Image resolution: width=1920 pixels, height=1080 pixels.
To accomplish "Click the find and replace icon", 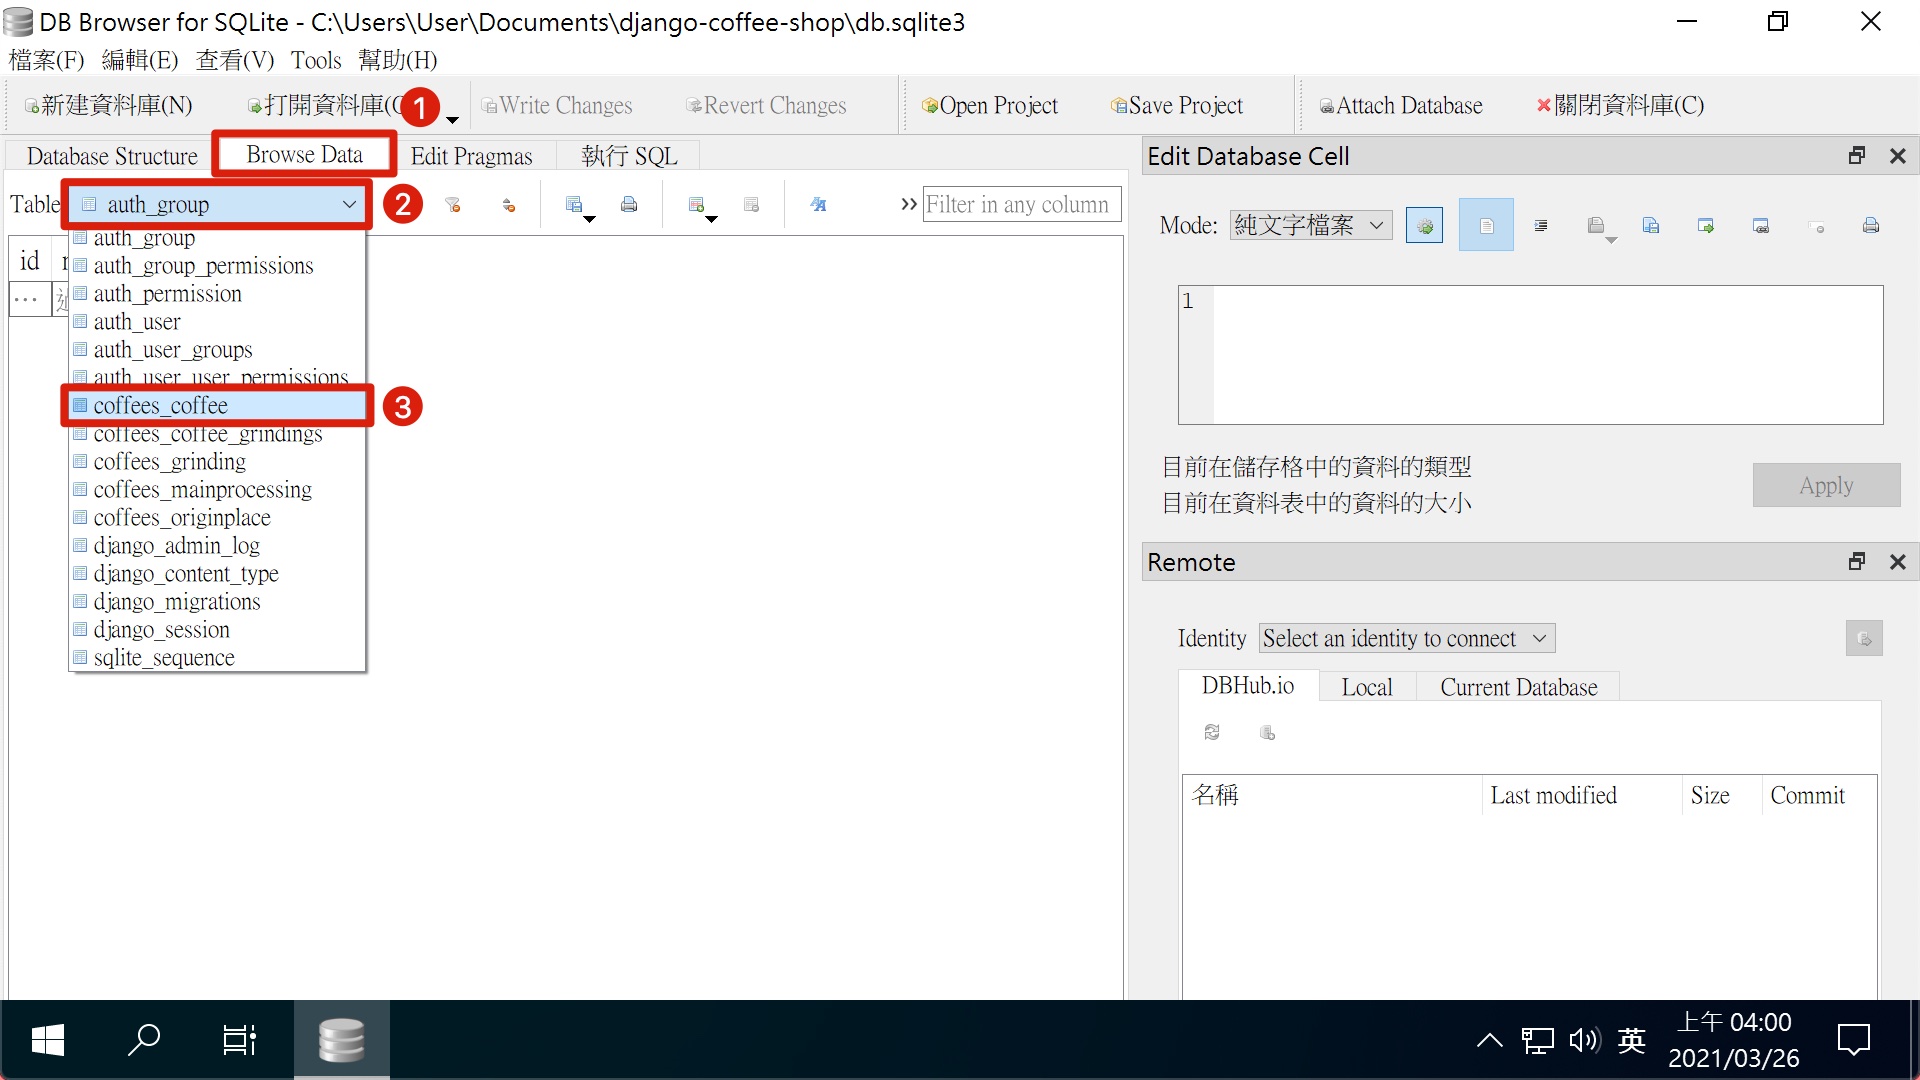I will [x=818, y=205].
